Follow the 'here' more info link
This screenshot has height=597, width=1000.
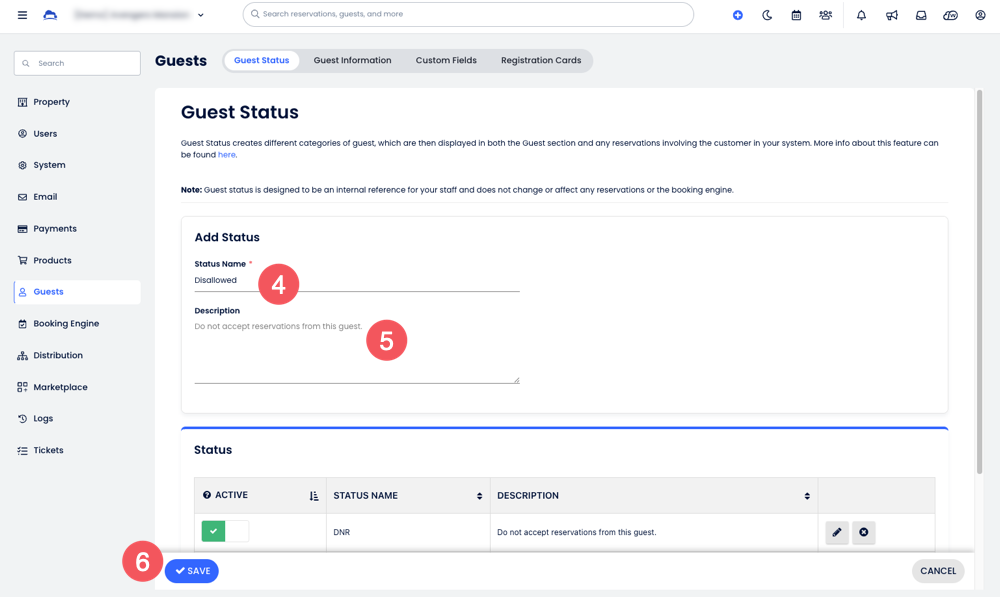pyautogui.click(x=227, y=155)
